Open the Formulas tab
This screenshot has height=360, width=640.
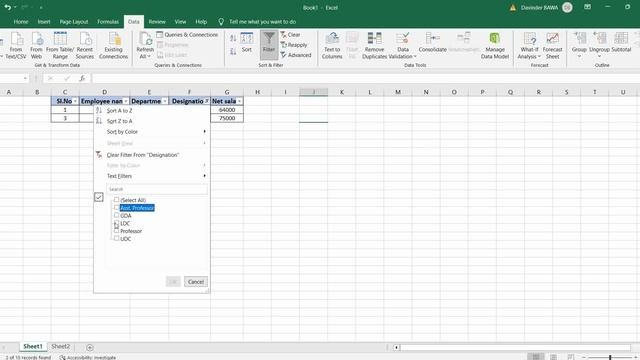[108, 22]
